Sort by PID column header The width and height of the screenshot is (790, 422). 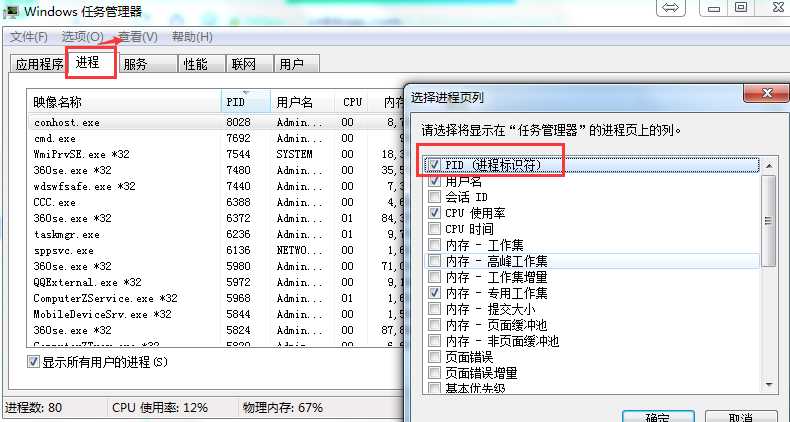point(246,102)
